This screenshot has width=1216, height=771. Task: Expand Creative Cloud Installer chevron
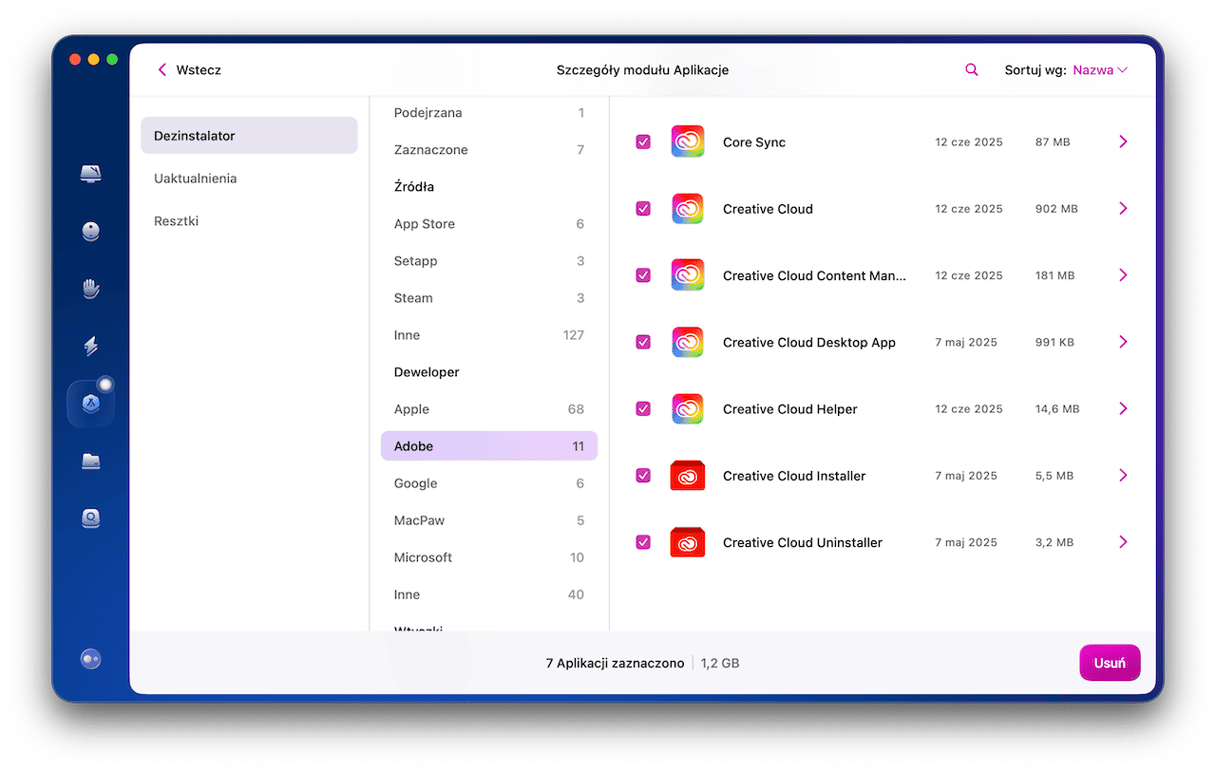coord(1123,476)
